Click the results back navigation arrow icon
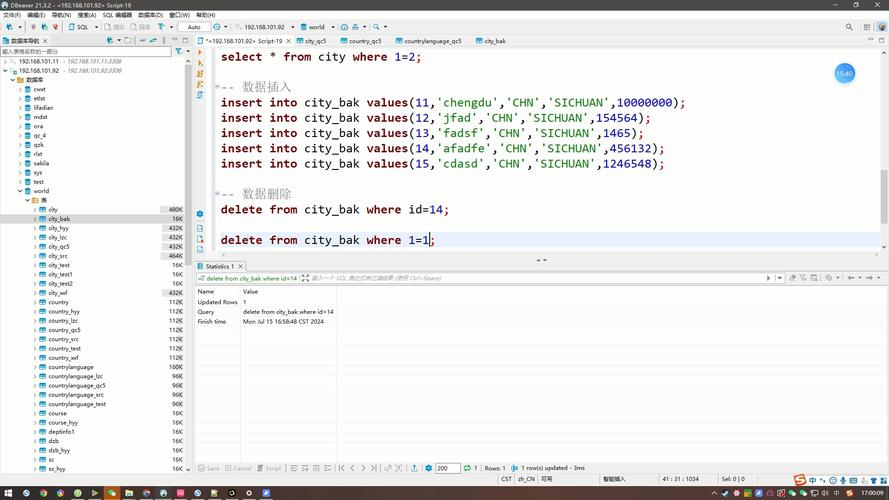889x500 pixels. (x=851, y=278)
